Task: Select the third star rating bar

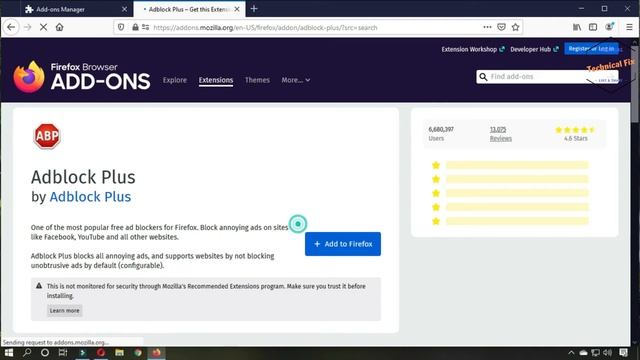Action: click(x=517, y=193)
